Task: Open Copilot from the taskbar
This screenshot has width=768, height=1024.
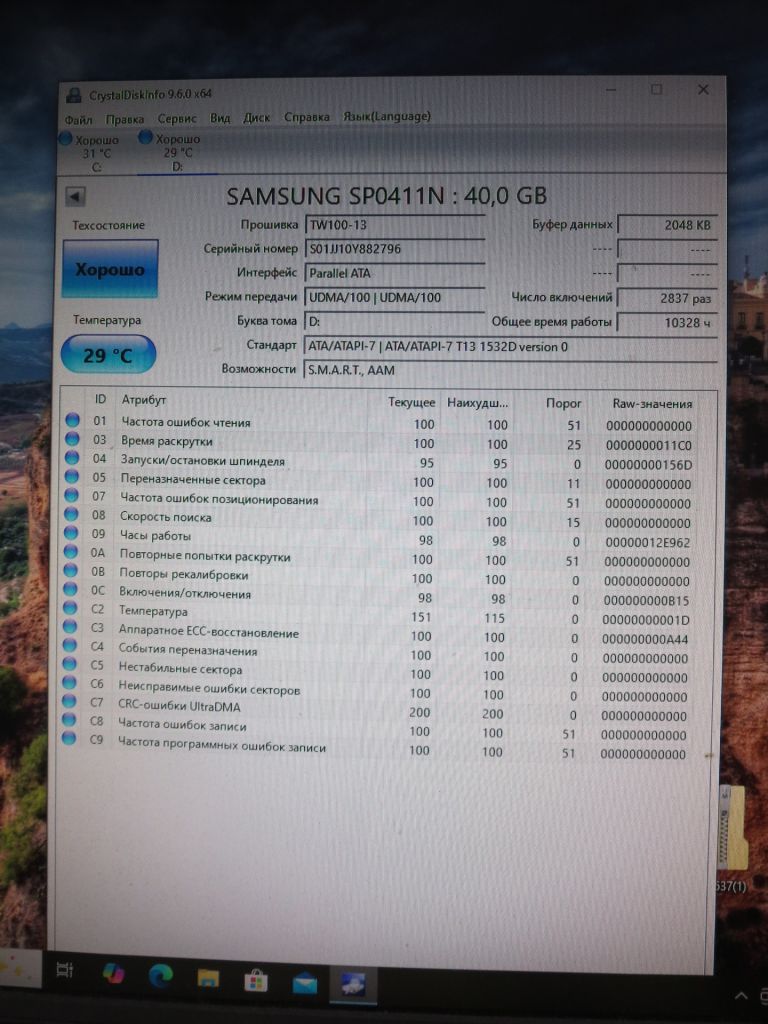Action: click(114, 973)
